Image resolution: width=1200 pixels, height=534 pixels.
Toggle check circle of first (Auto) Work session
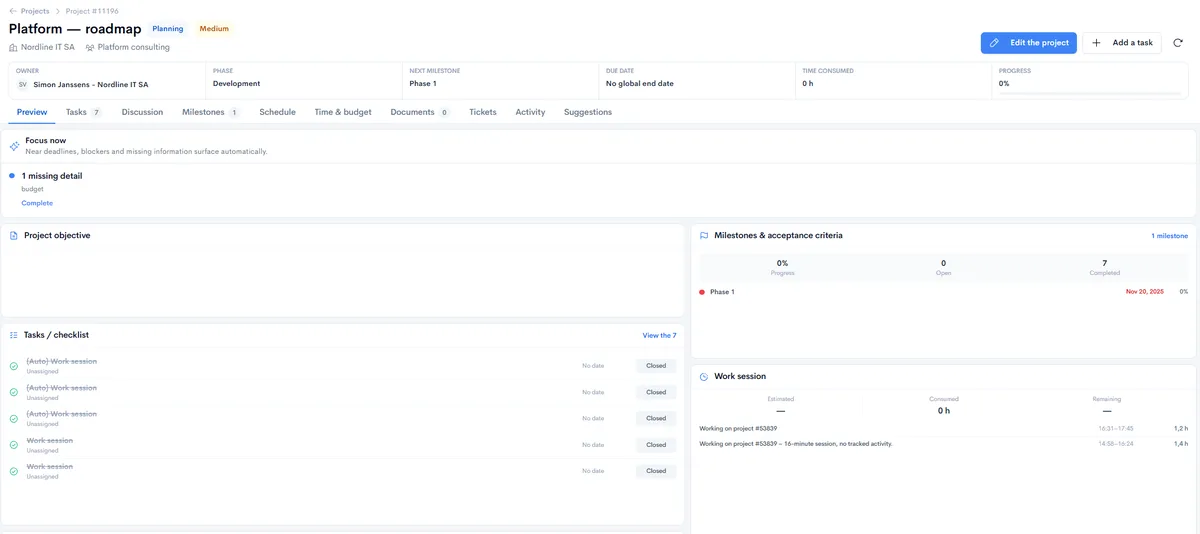click(14, 366)
